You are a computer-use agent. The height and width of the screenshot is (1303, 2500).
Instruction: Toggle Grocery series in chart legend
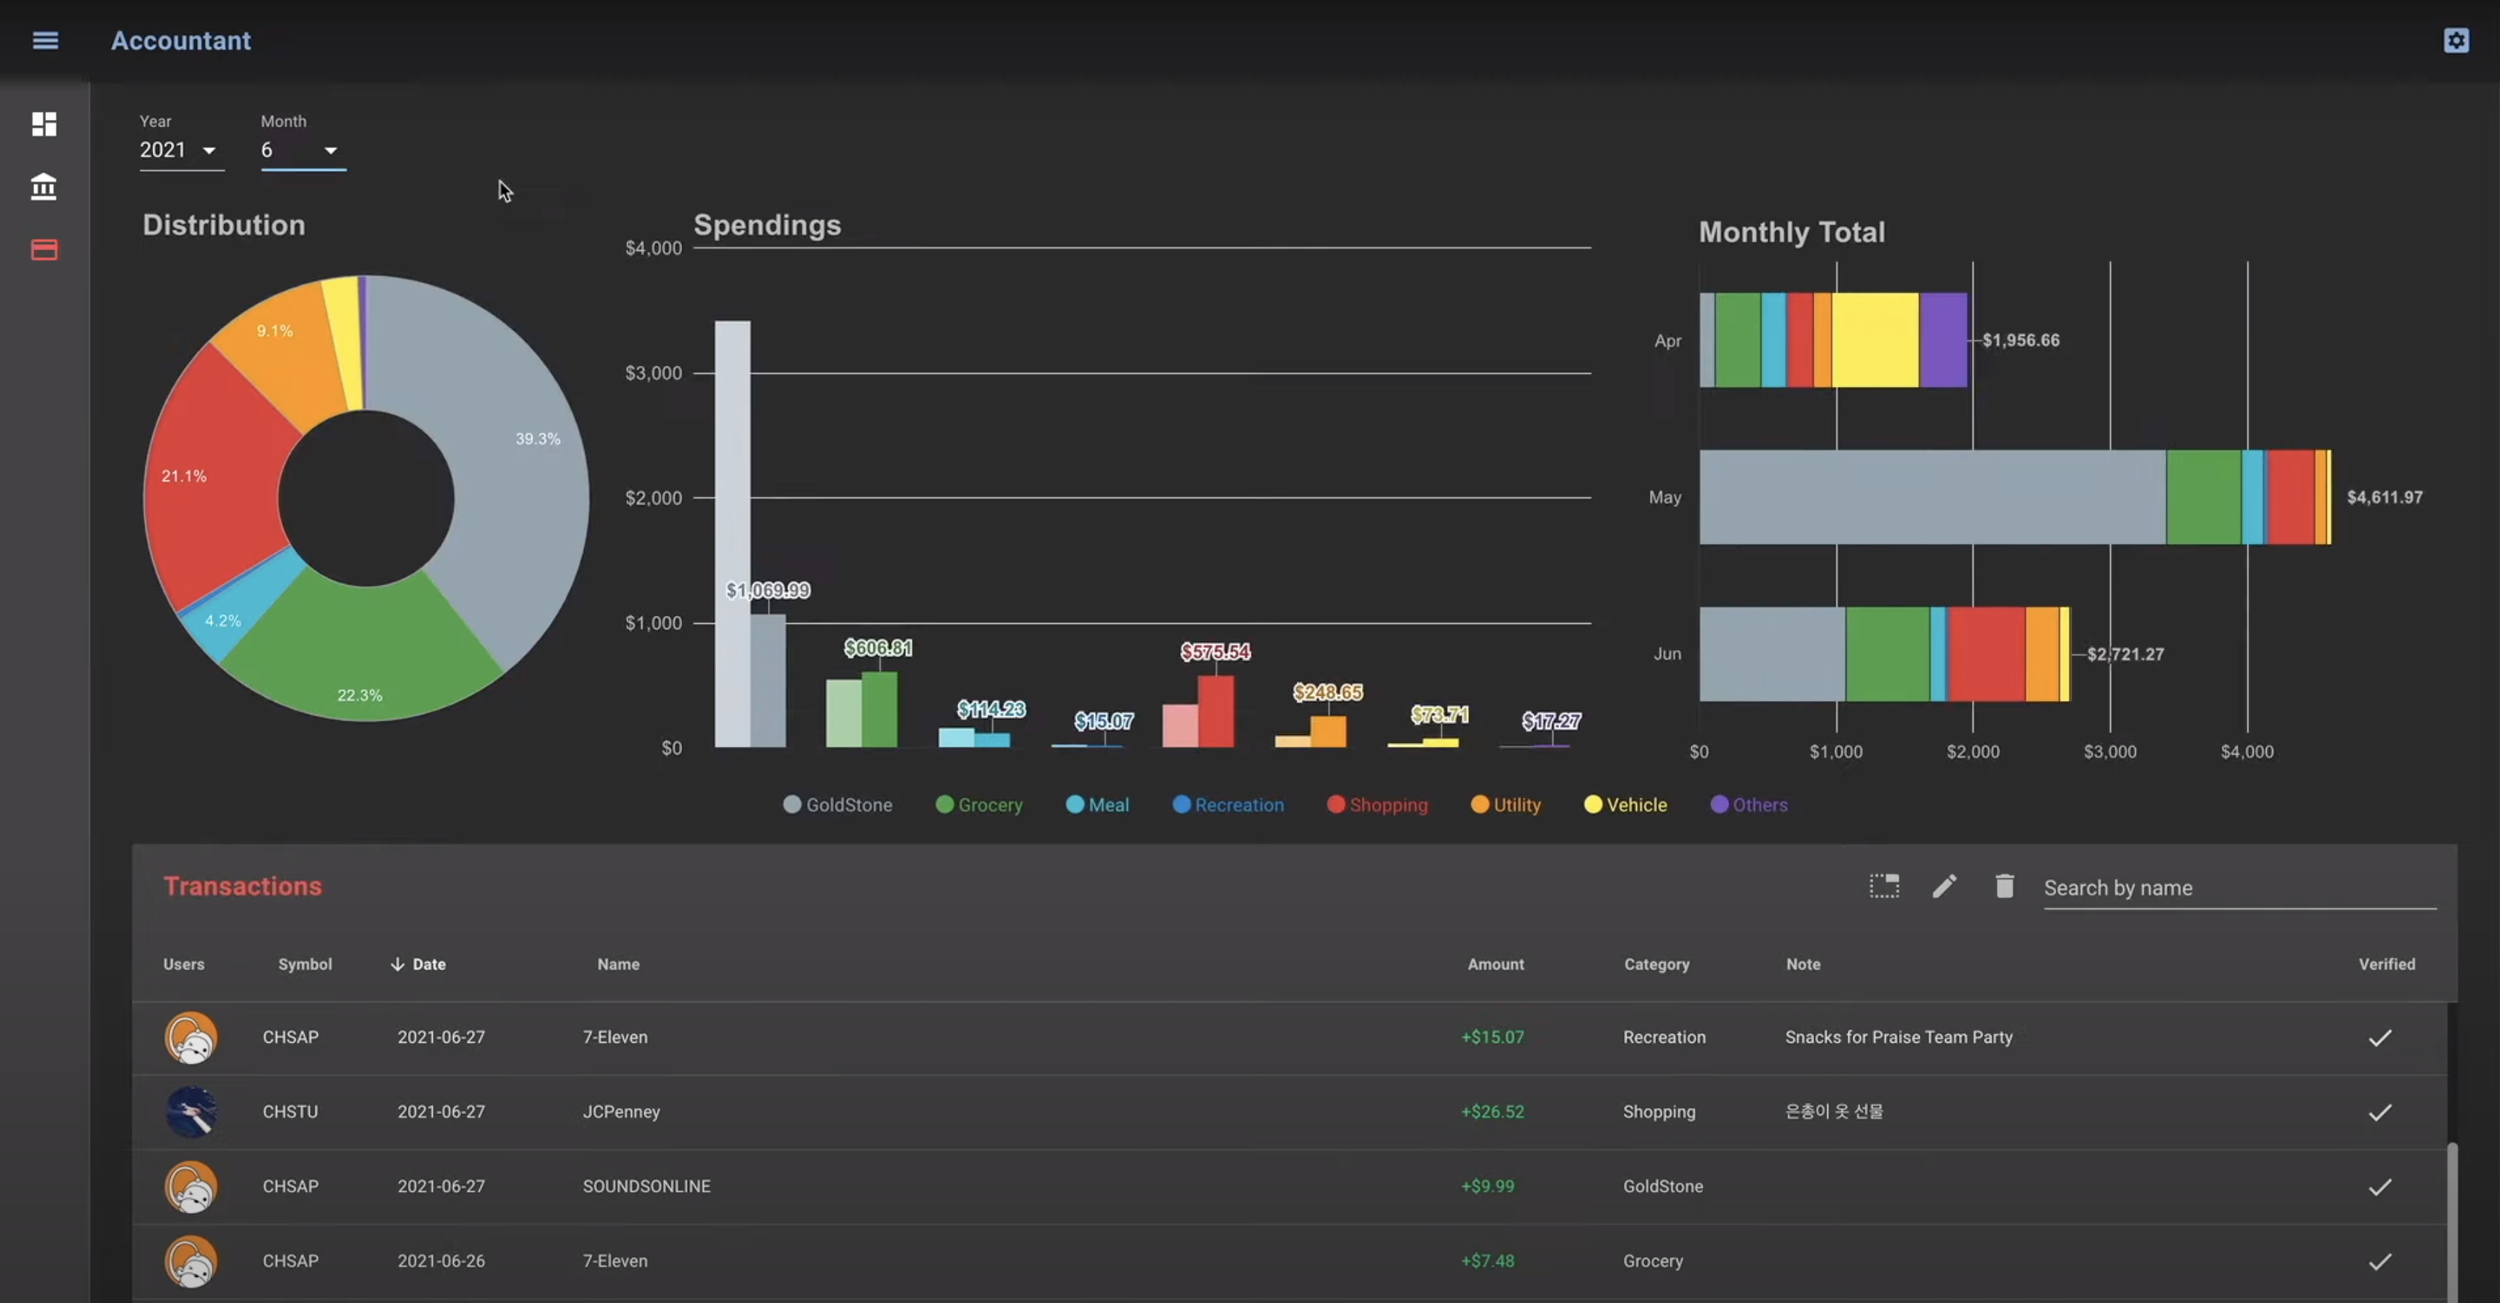(979, 805)
